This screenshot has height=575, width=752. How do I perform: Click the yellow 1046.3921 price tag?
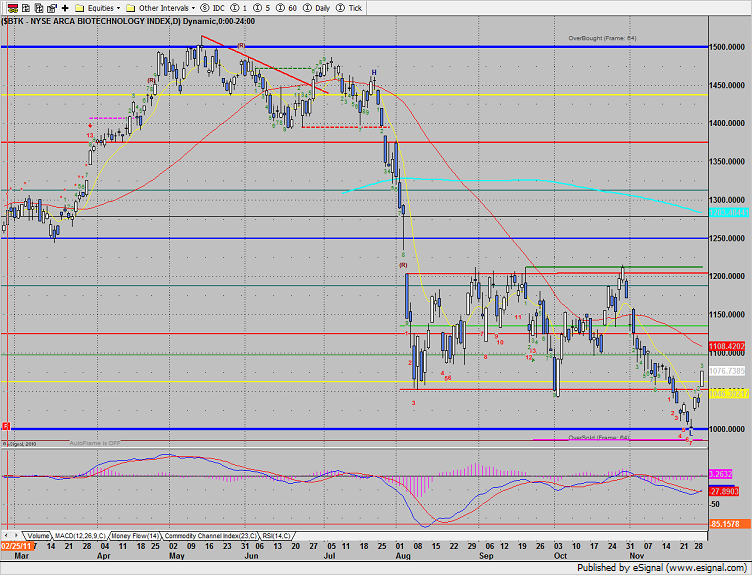tap(728, 393)
